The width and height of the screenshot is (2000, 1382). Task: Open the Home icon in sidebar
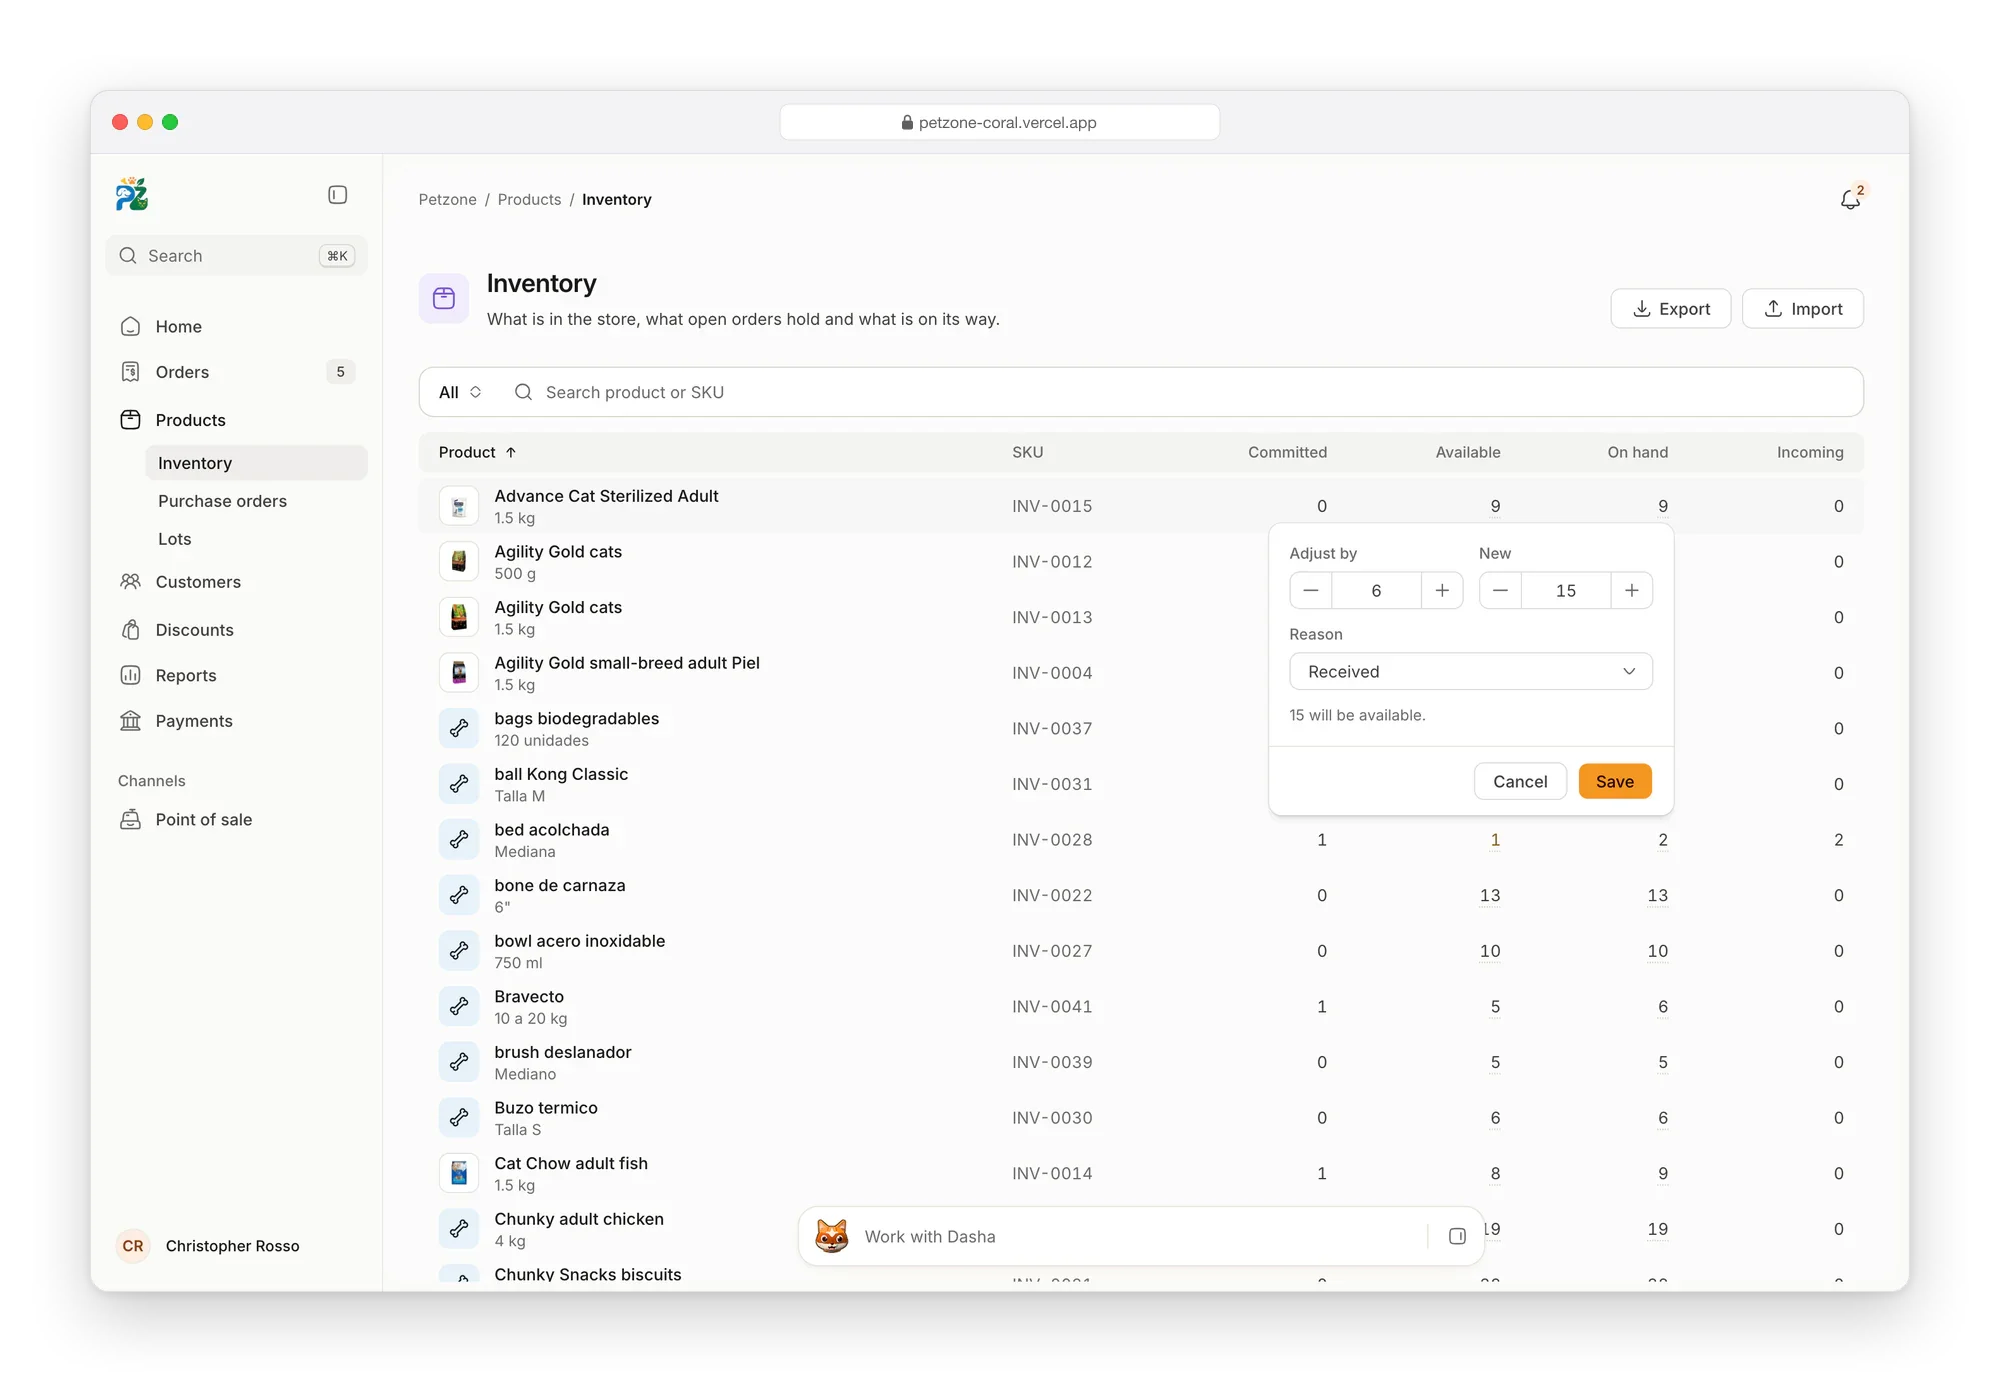pyautogui.click(x=131, y=327)
